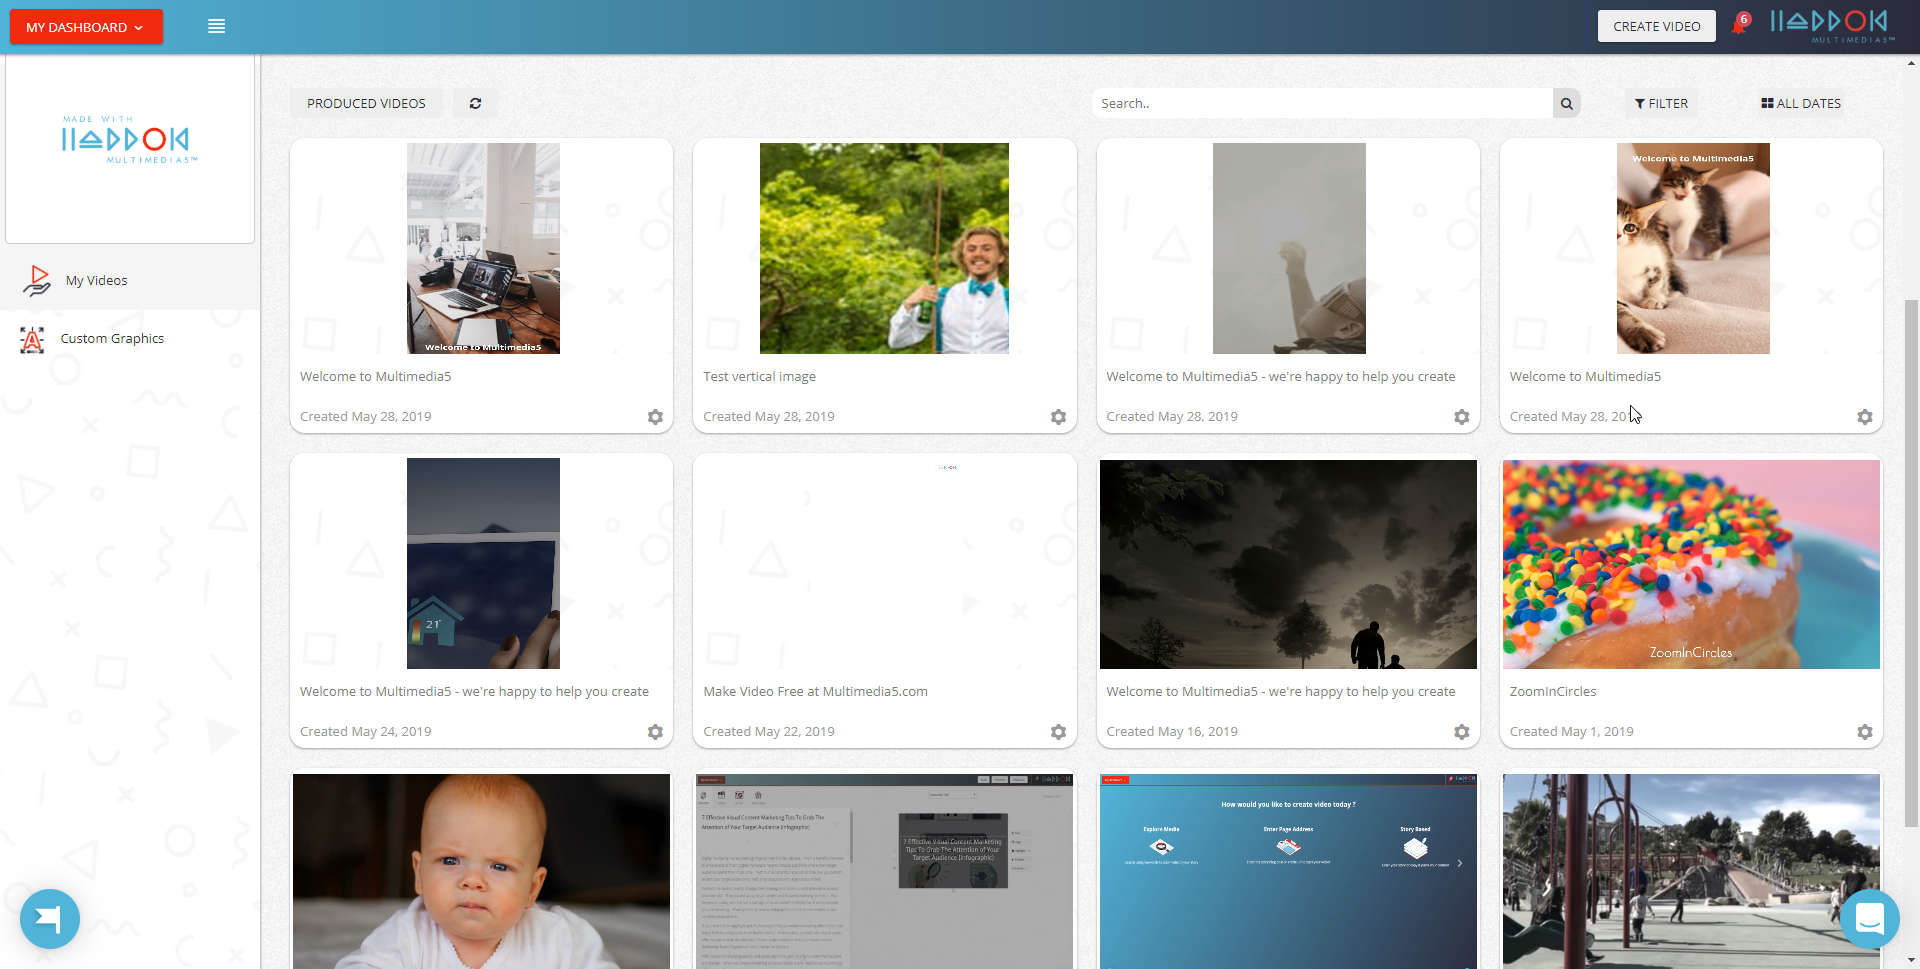This screenshot has width=1920, height=969.
Task: Click the magnifying glass search icon
Action: (1567, 104)
